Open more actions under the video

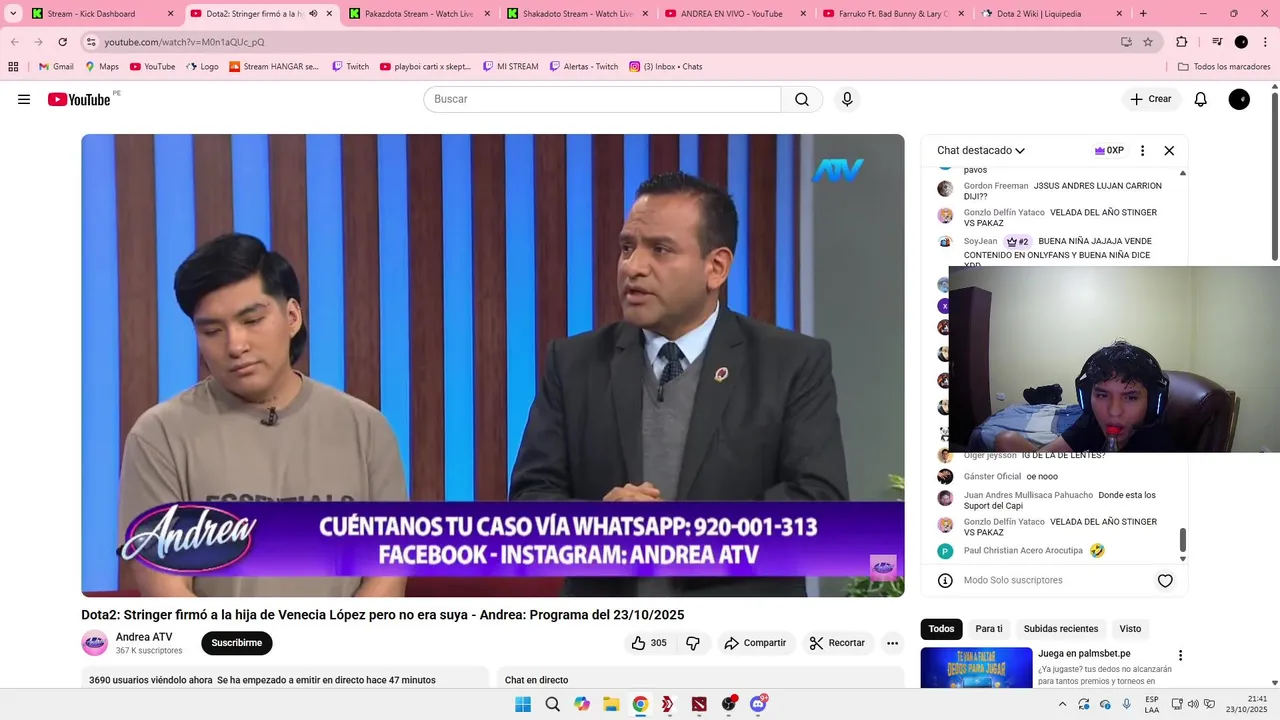coord(893,643)
